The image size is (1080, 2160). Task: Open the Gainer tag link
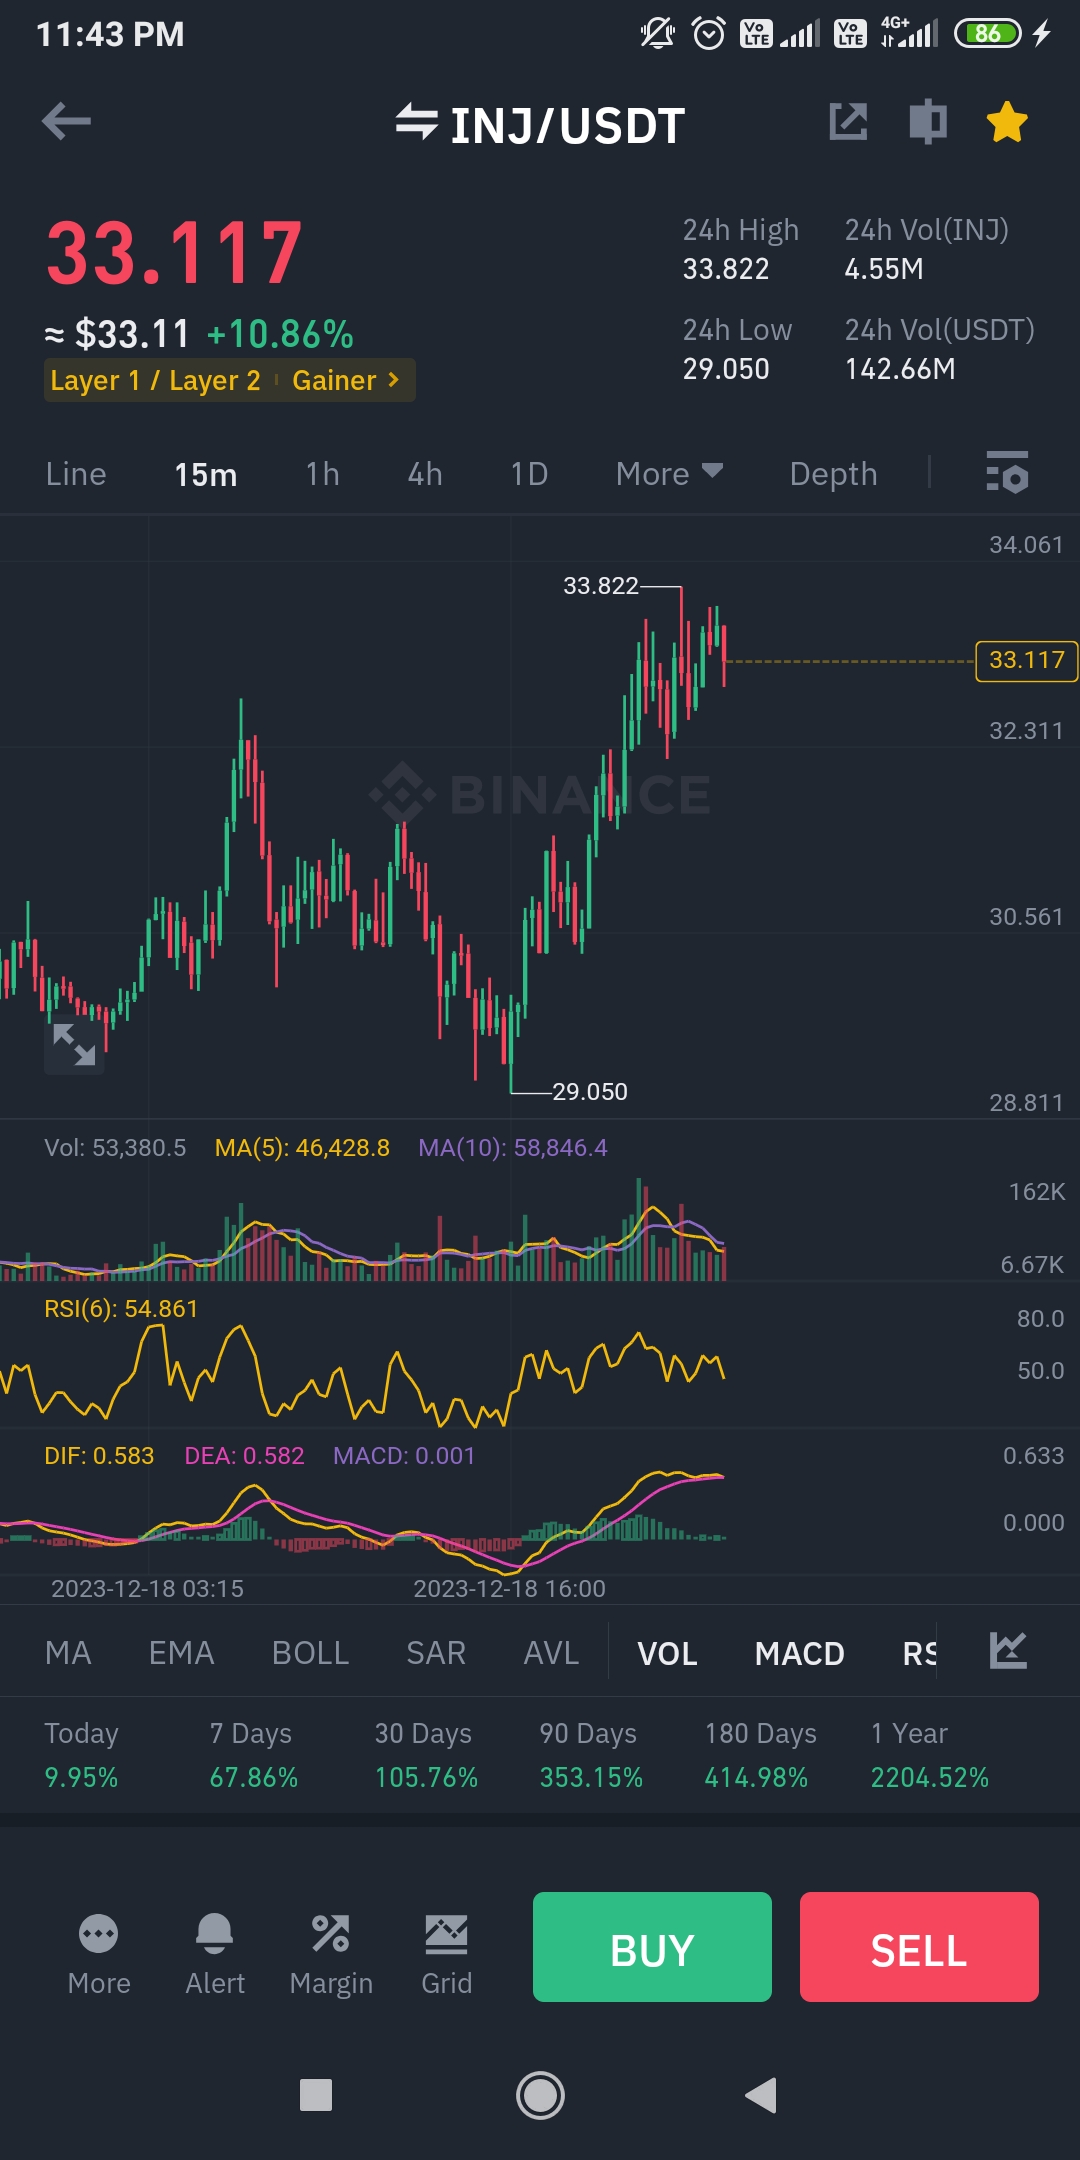(345, 381)
